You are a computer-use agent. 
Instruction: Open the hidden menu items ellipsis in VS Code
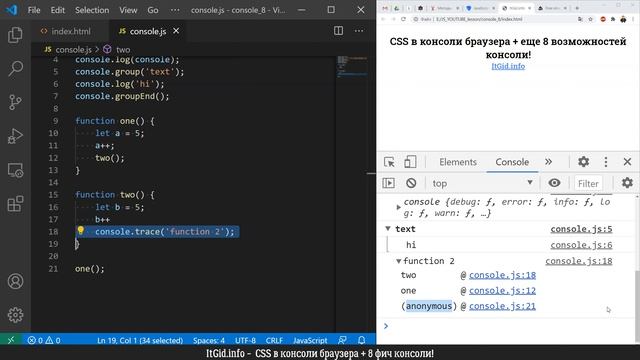[175, 10]
